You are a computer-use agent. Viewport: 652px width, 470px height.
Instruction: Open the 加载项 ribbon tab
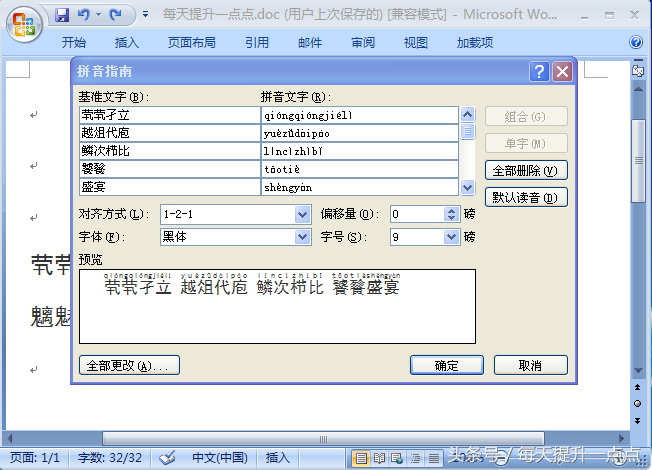coord(475,42)
